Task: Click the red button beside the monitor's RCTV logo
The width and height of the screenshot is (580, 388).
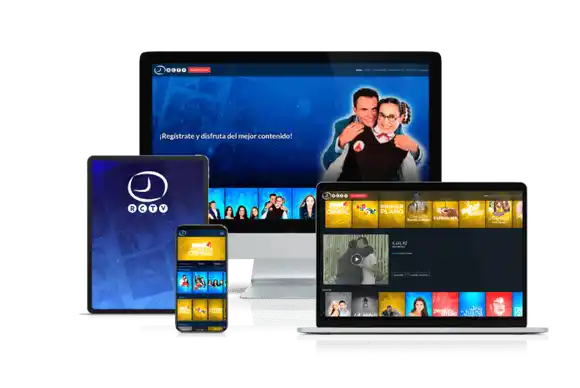Action: pyautogui.click(x=199, y=70)
